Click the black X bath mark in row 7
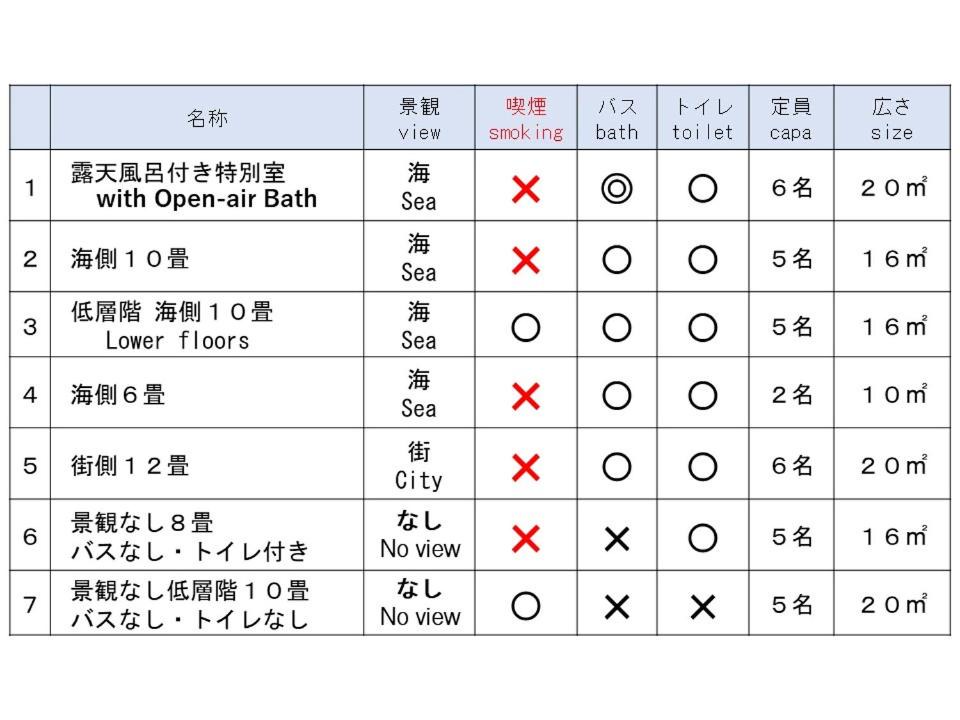The height and width of the screenshot is (720, 960). pyautogui.click(x=617, y=606)
